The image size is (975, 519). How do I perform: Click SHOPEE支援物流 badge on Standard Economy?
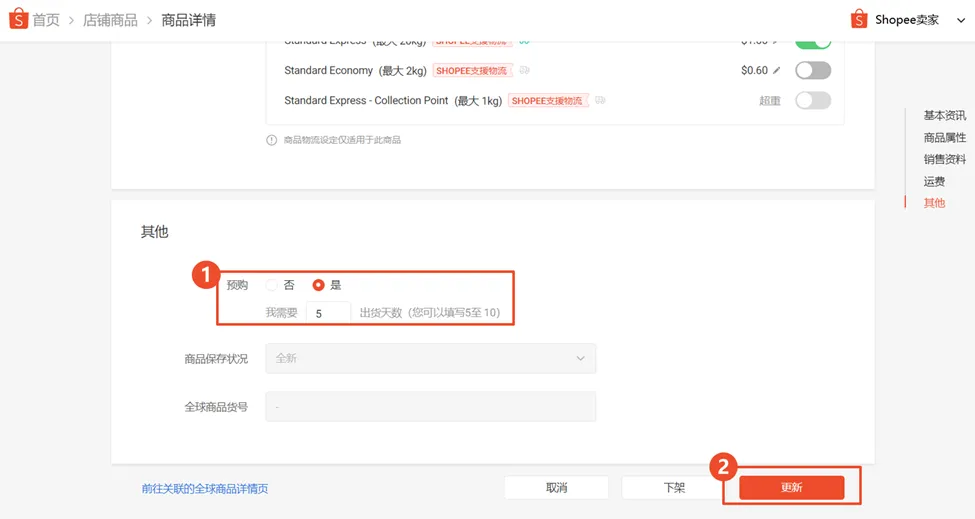pyautogui.click(x=471, y=71)
